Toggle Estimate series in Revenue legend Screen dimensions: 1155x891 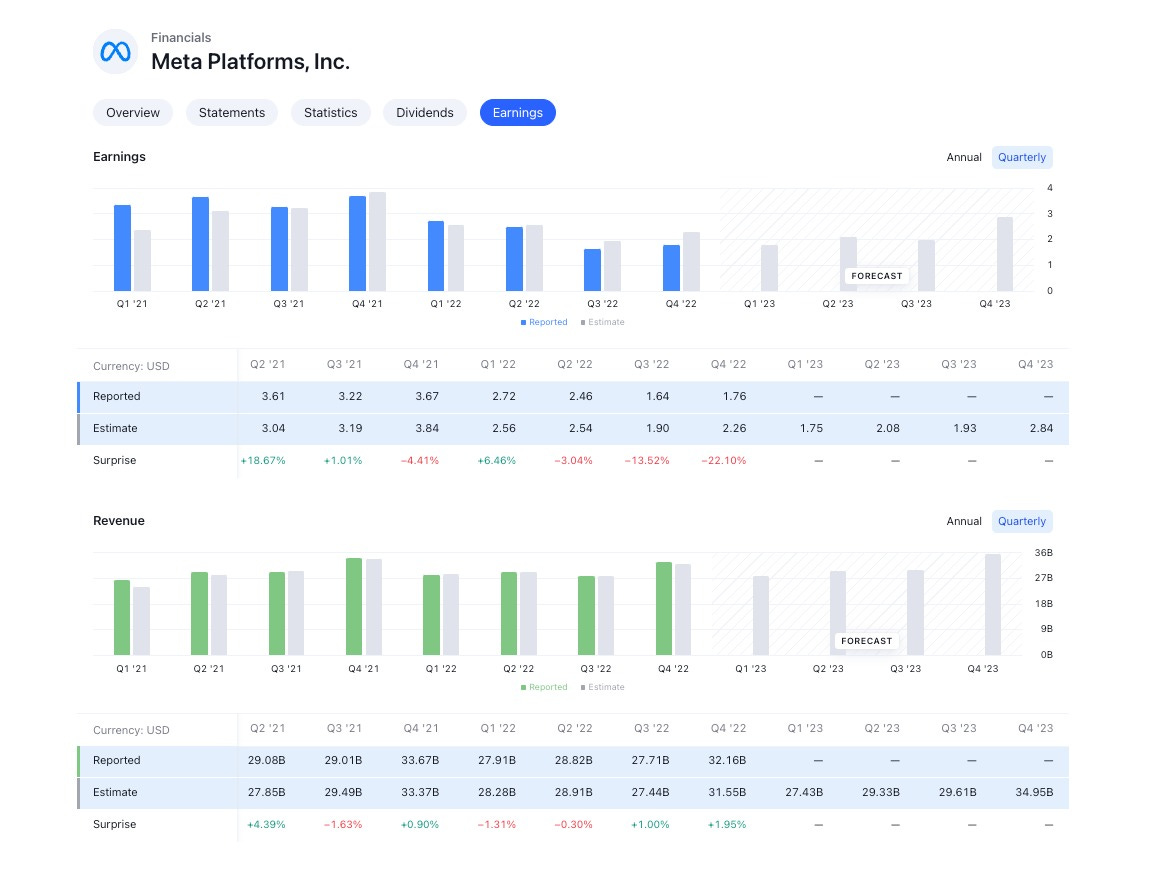(x=603, y=687)
